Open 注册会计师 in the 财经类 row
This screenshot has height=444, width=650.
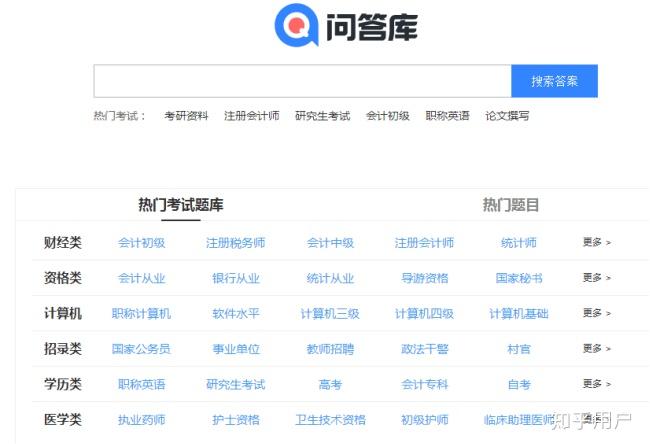(424, 243)
